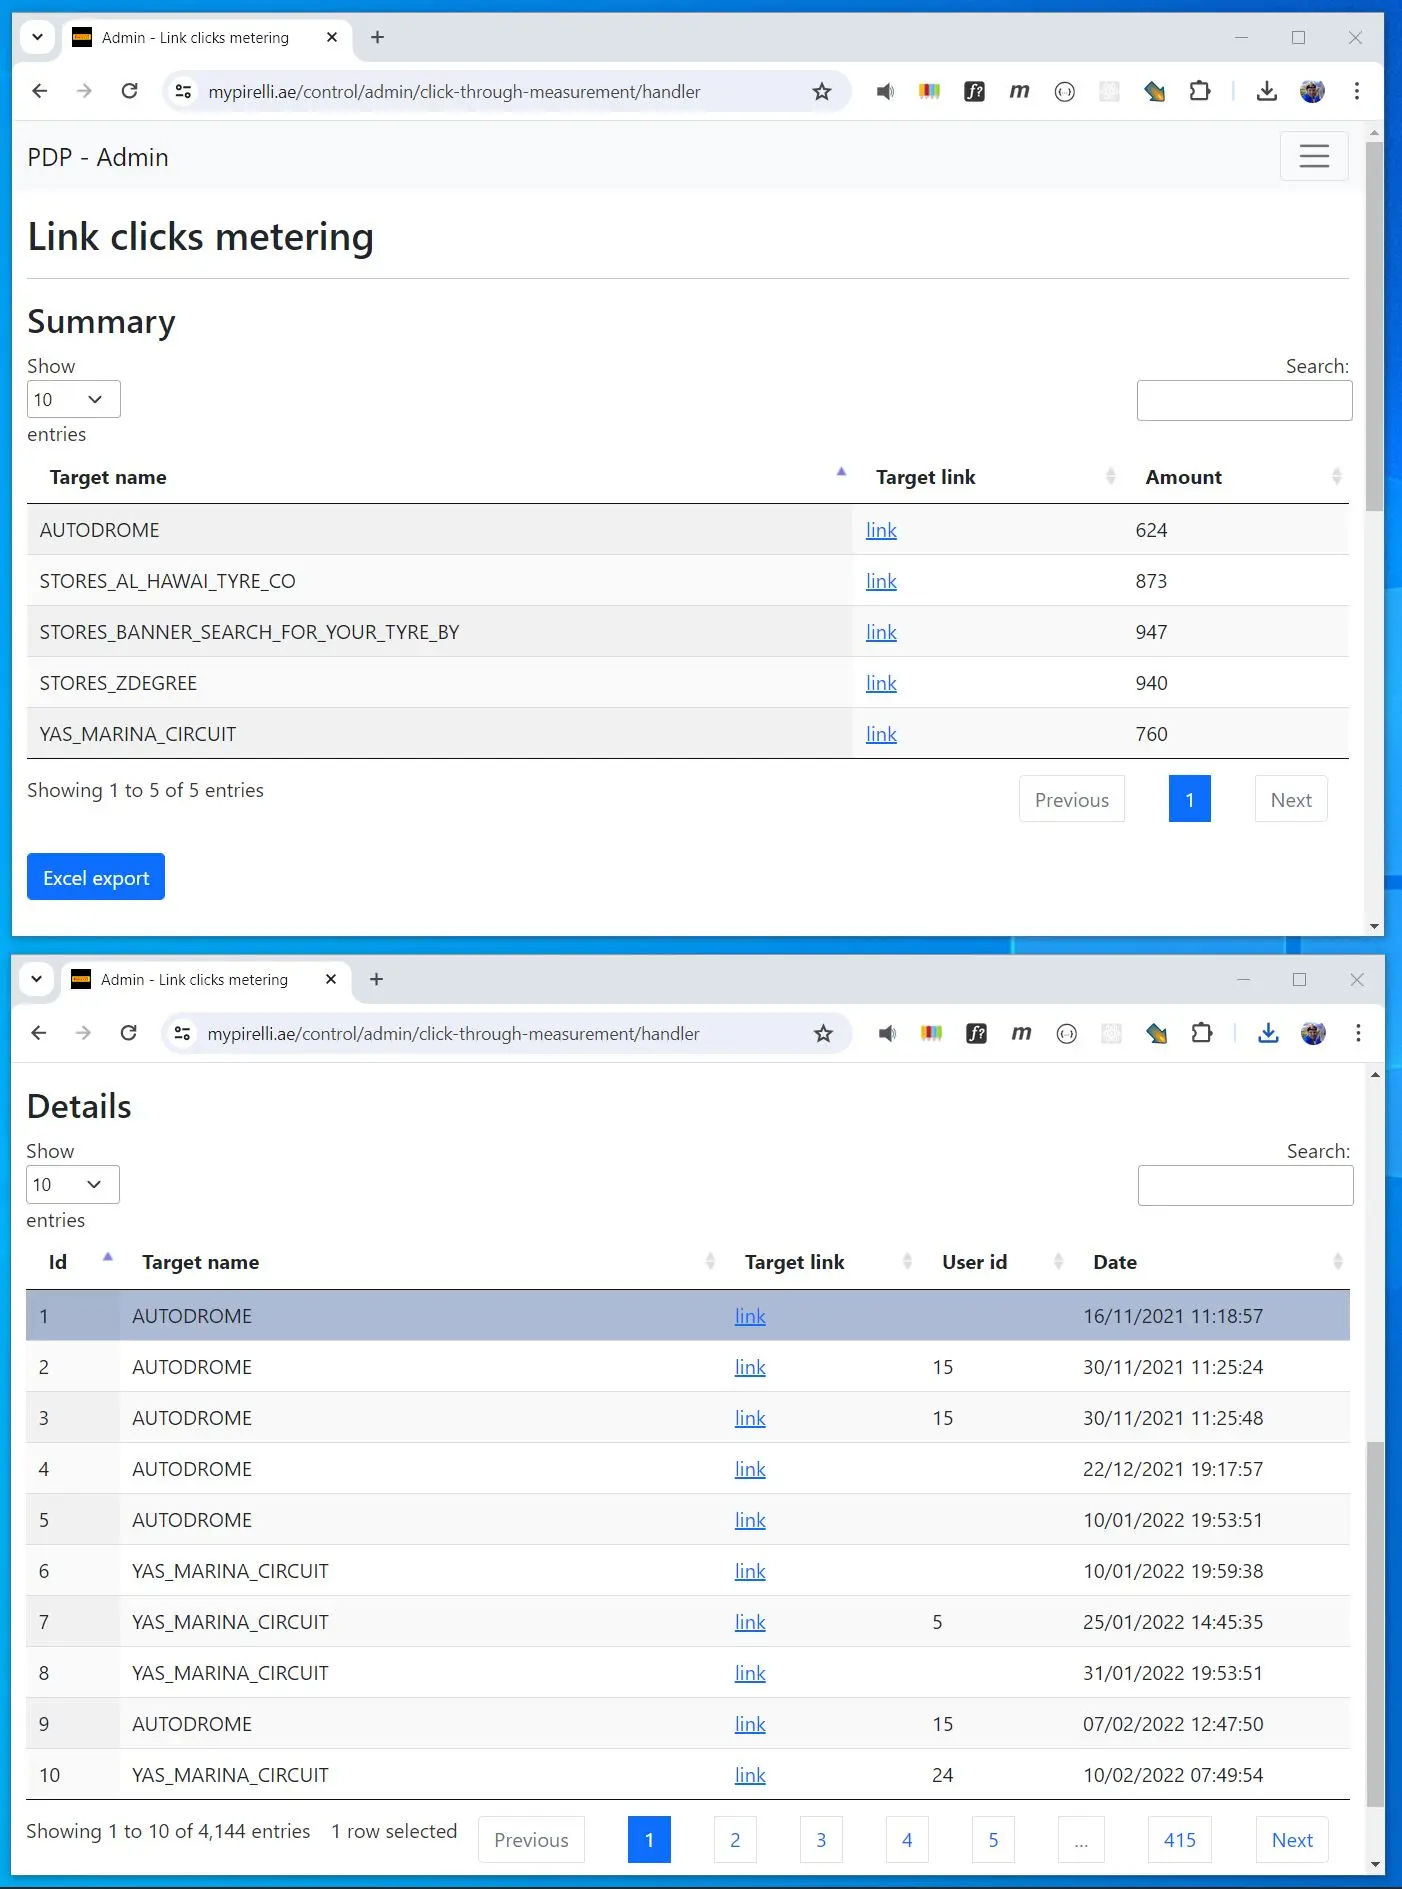
Task: Open Chrome three-dot menu in top window
Action: (x=1356, y=92)
